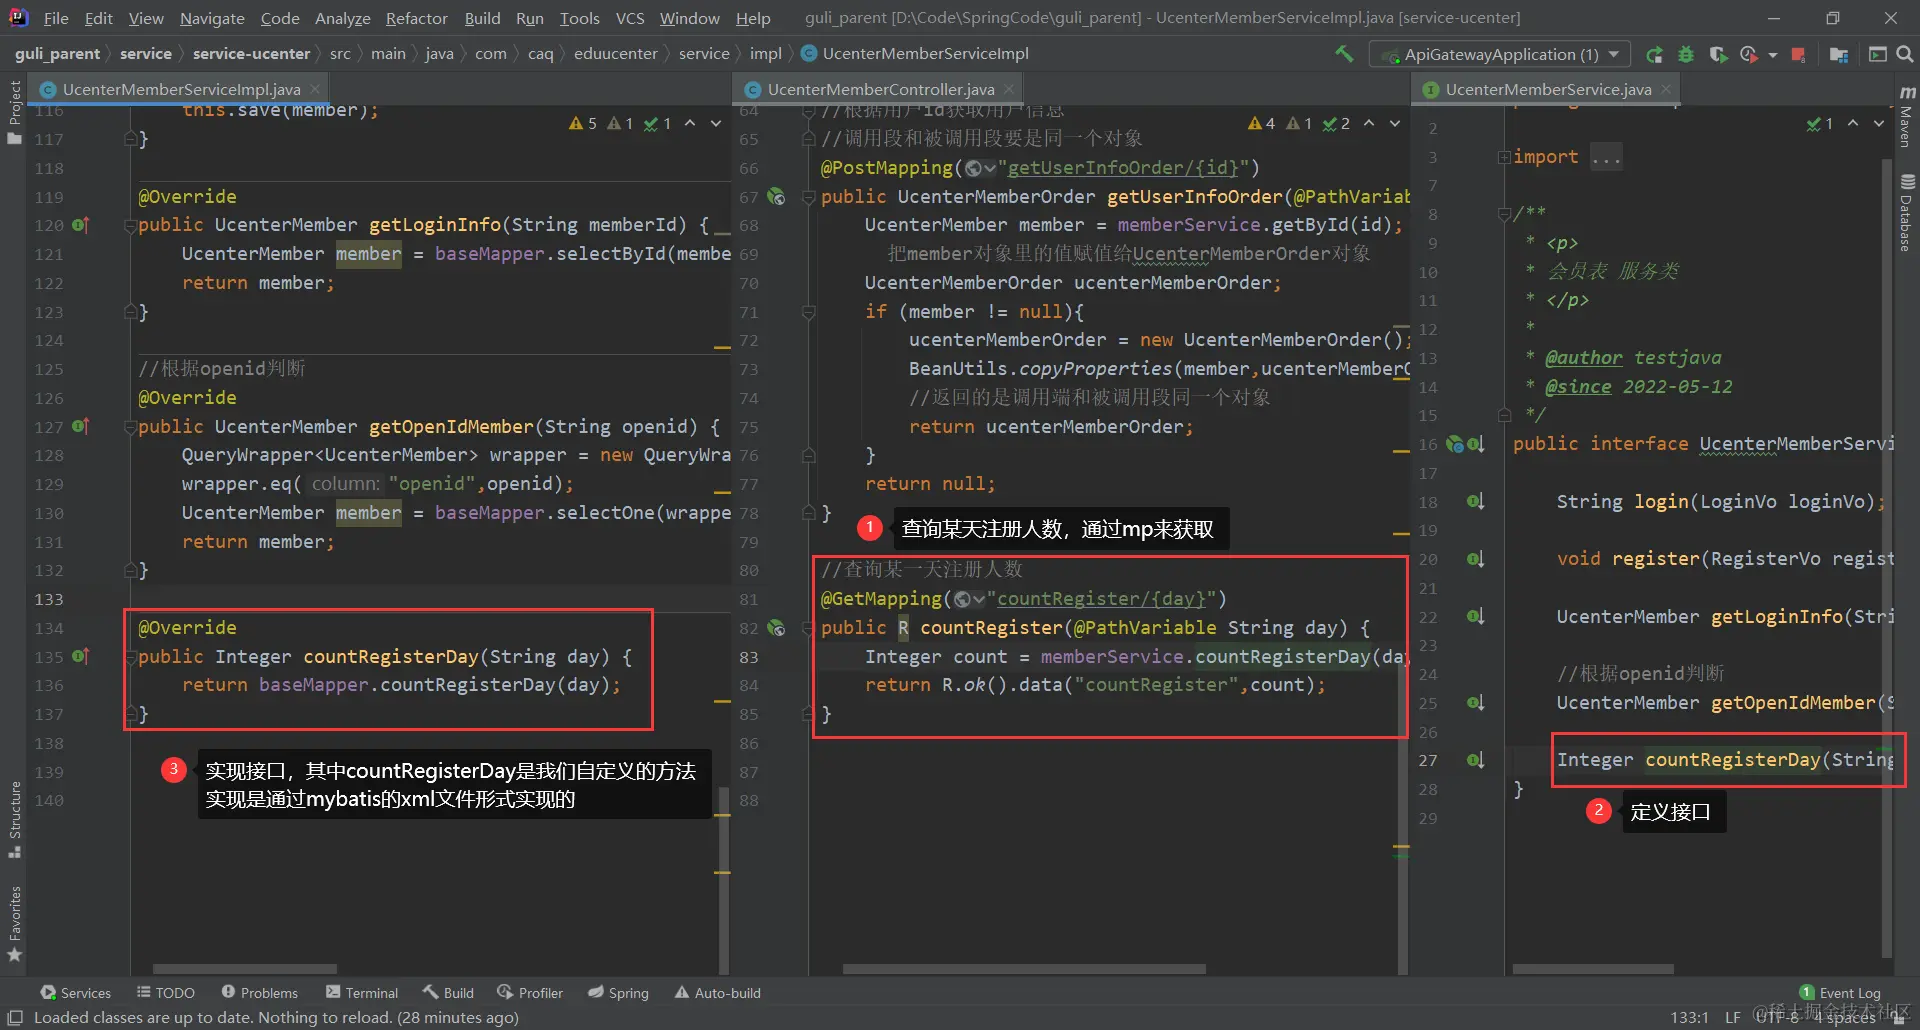1920x1030 pixels.
Task: Toggle the Terminal tool window
Action: coord(362,992)
